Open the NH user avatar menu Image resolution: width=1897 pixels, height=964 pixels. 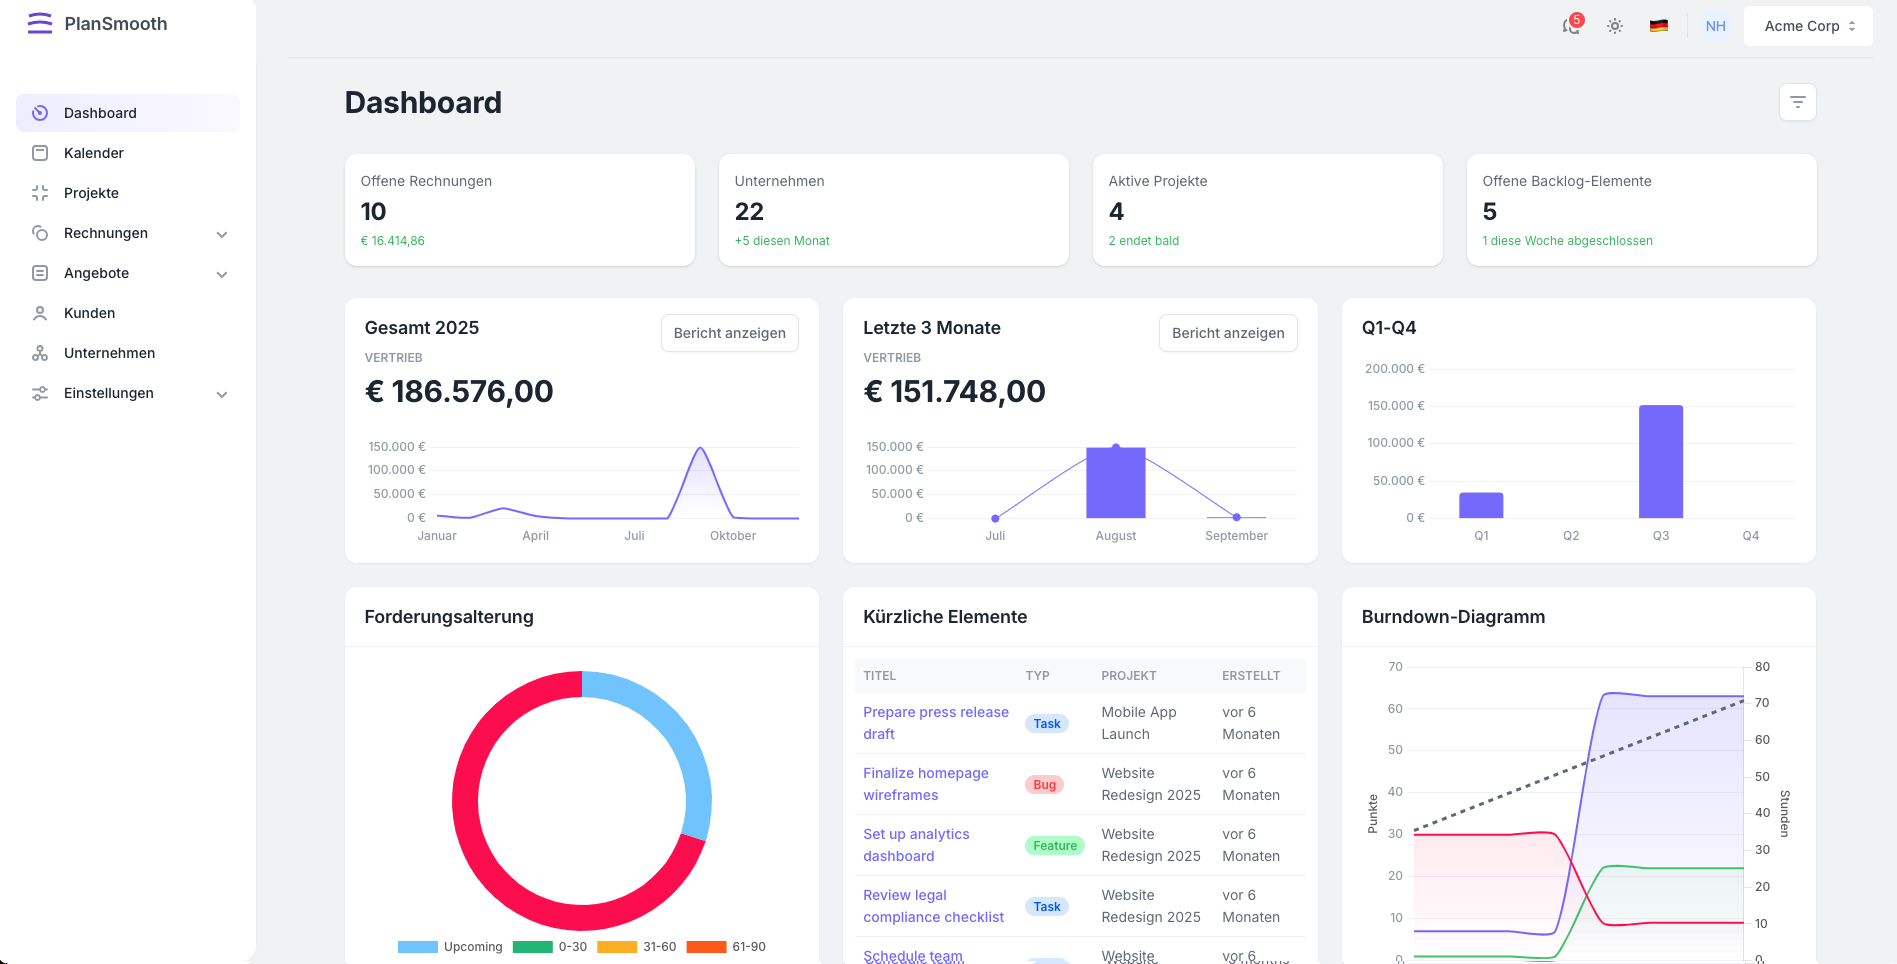tap(1716, 26)
